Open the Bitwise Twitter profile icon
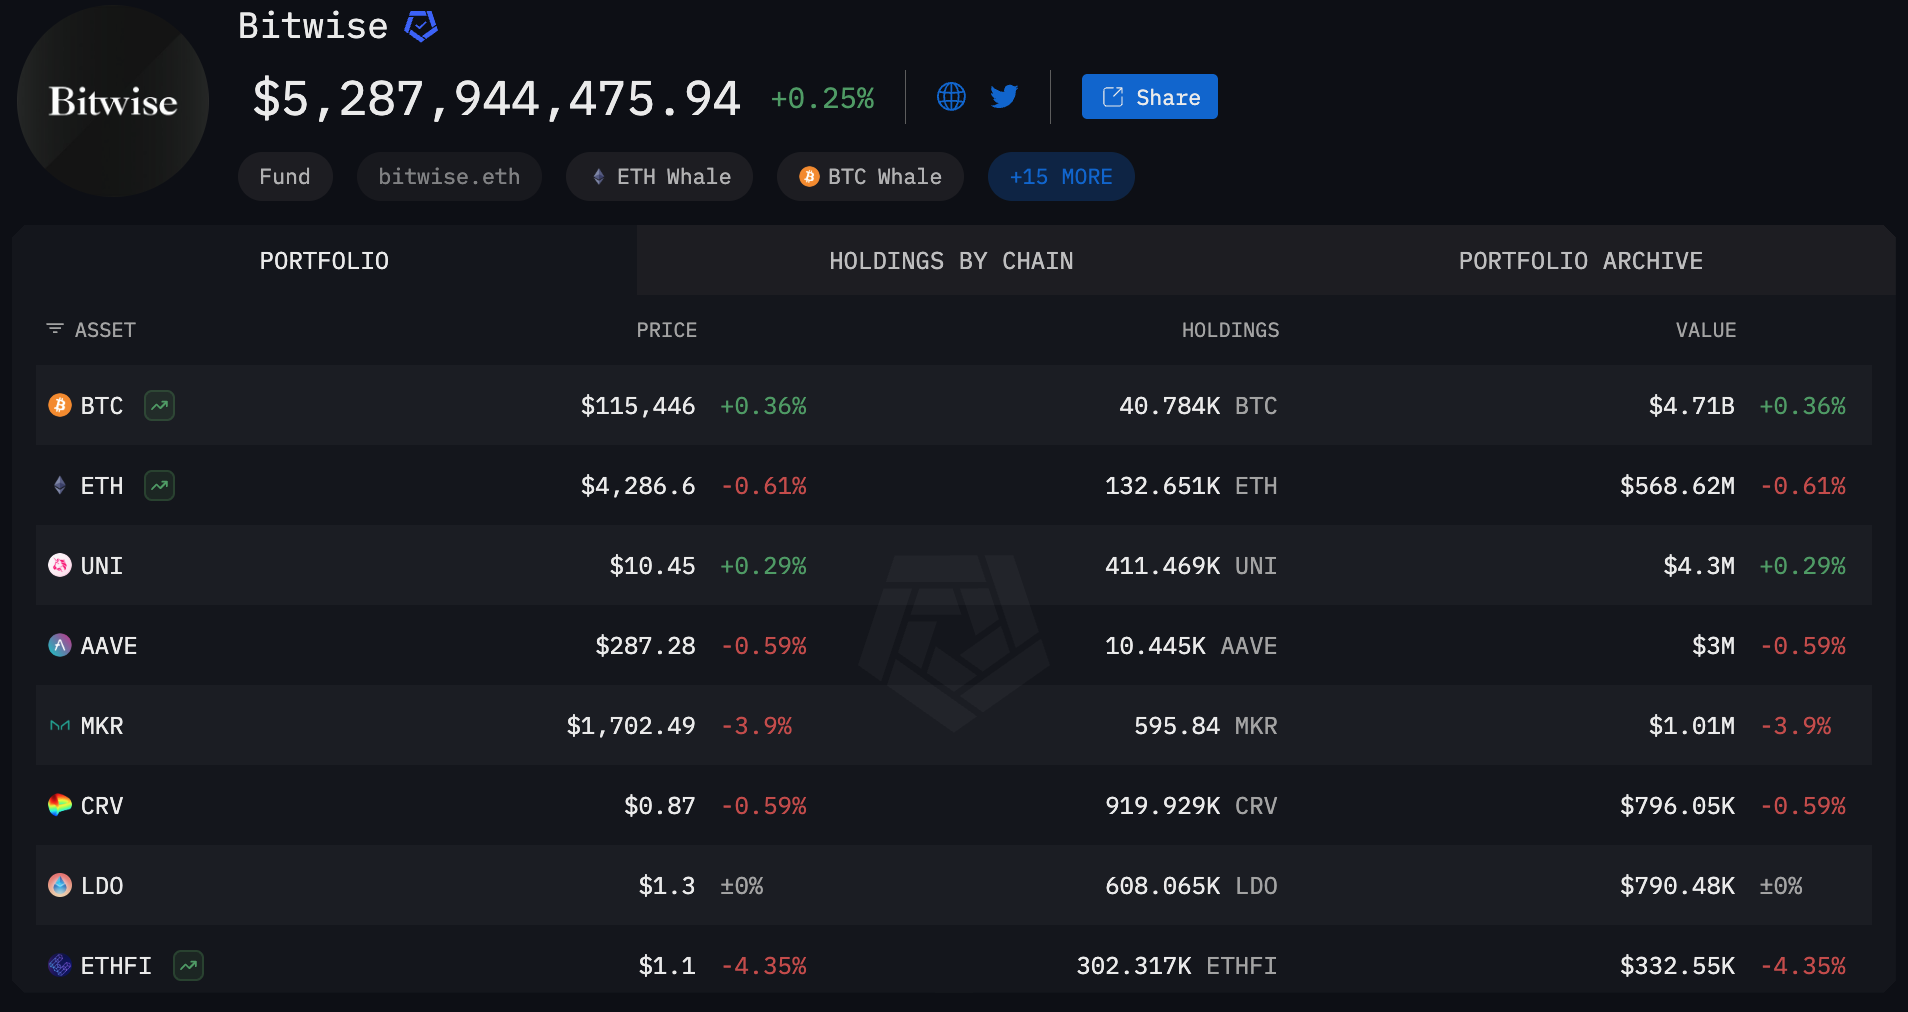This screenshot has width=1908, height=1012. coord(1004,96)
